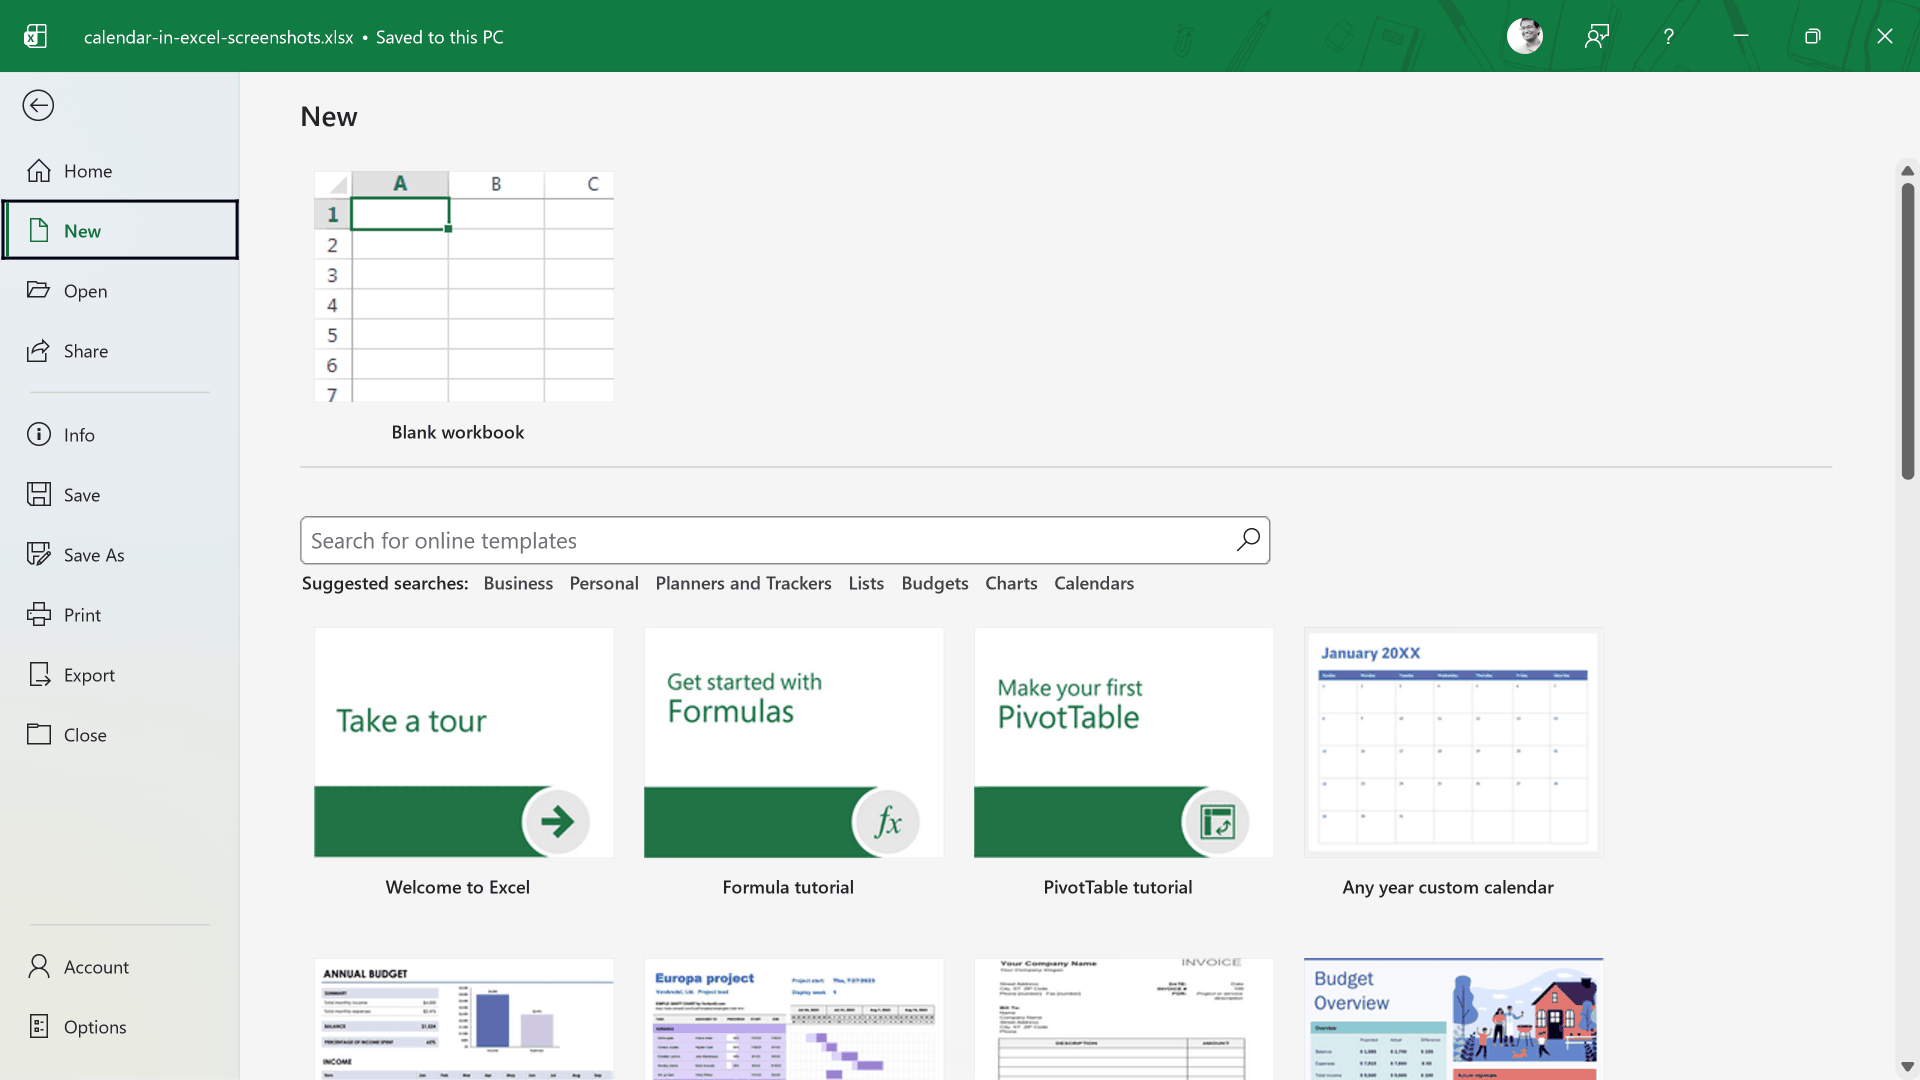The height and width of the screenshot is (1080, 1920).
Task: Click the feedback person icon
Action: pyautogui.click(x=1596, y=36)
